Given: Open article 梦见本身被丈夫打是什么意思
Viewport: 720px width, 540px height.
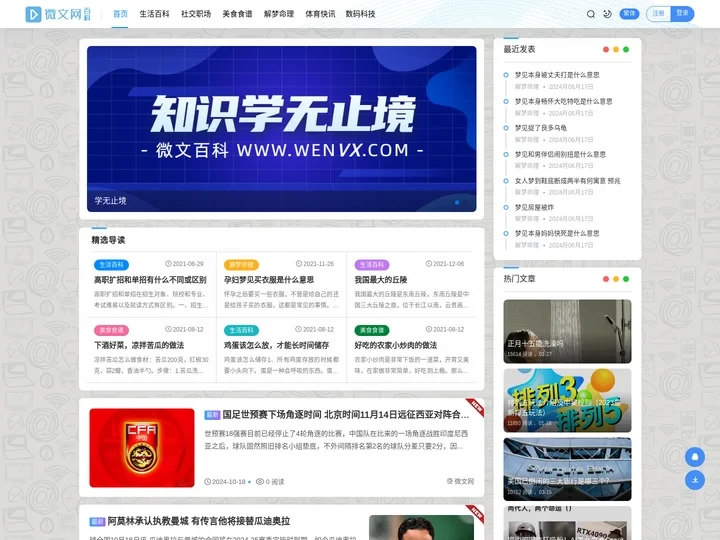Looking at the screenshot, I should point(557,75).
